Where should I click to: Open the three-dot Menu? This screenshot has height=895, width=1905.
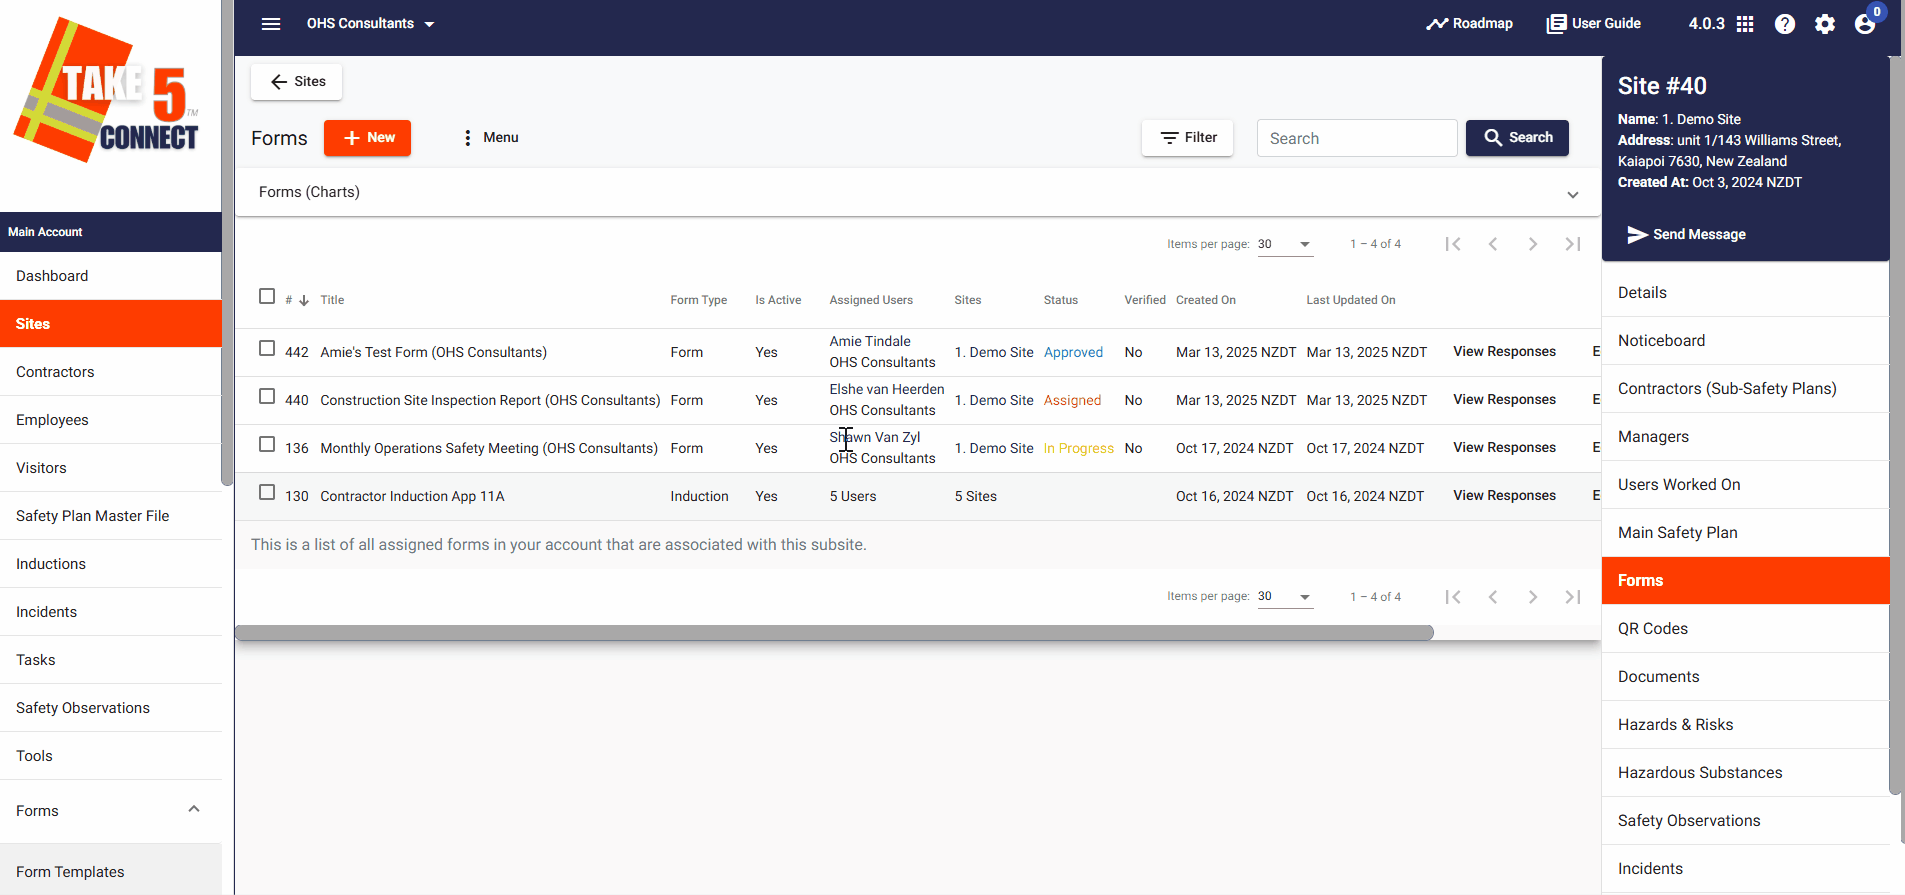click(489, 138)
